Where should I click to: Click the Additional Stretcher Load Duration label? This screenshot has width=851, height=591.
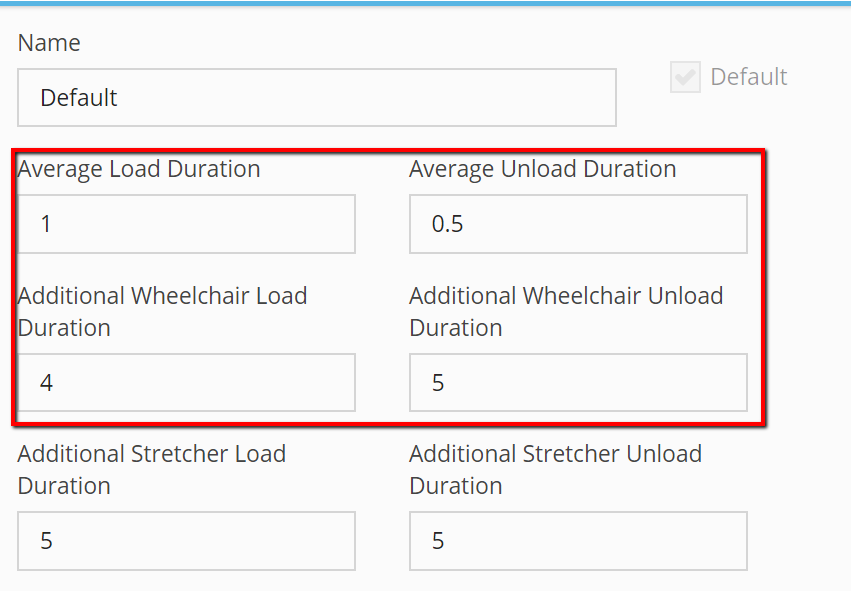click(151, 469)
